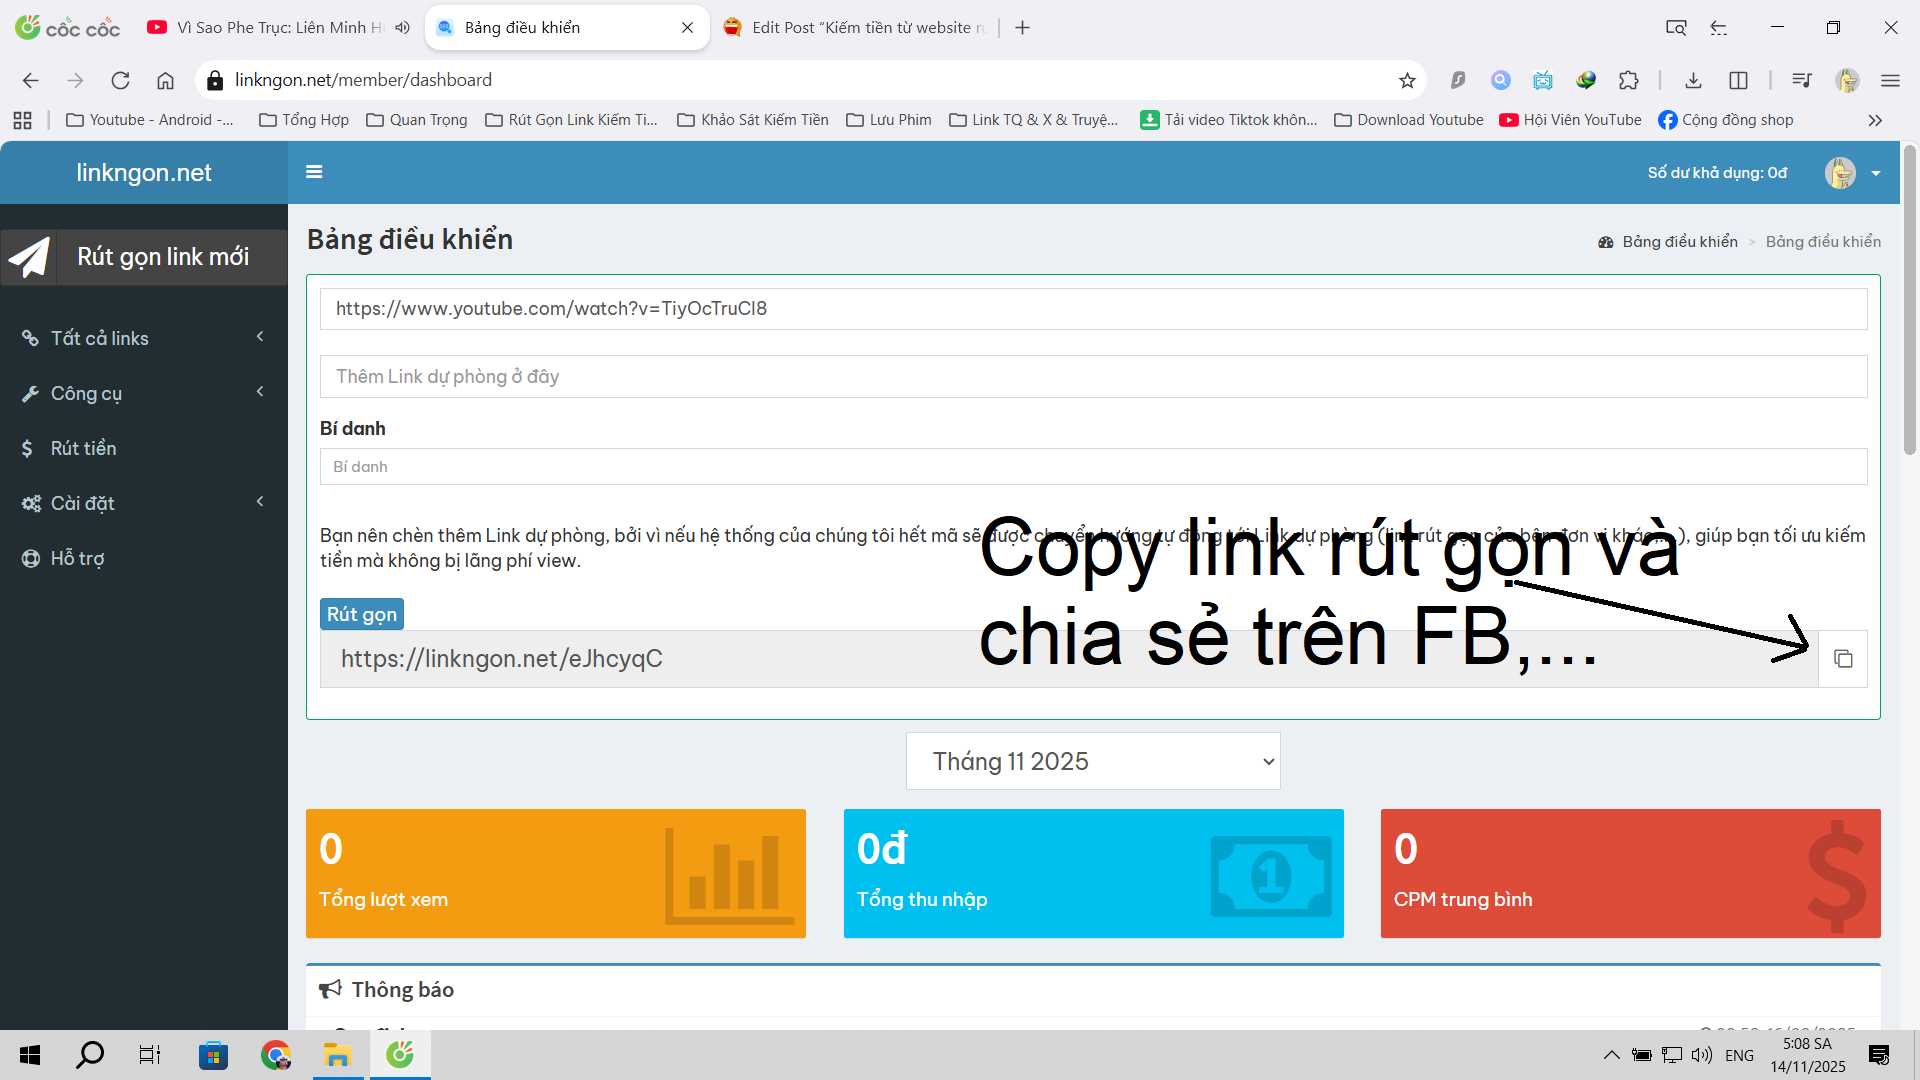Toggle the sidebar hamburger menu
The width and height of the screenshot is (1920, 1080).
click(x=314, y=172)
